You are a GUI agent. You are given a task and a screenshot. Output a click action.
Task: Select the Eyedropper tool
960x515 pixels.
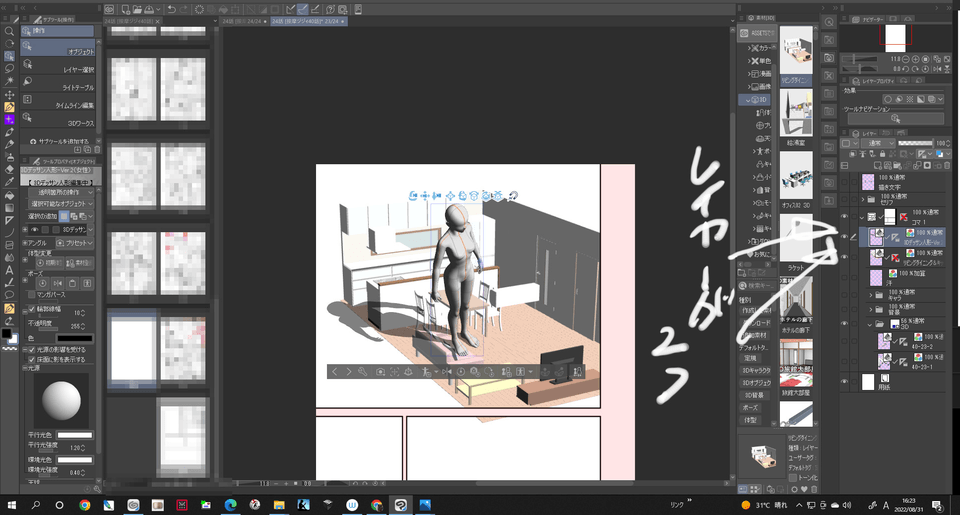click(9, 182)
